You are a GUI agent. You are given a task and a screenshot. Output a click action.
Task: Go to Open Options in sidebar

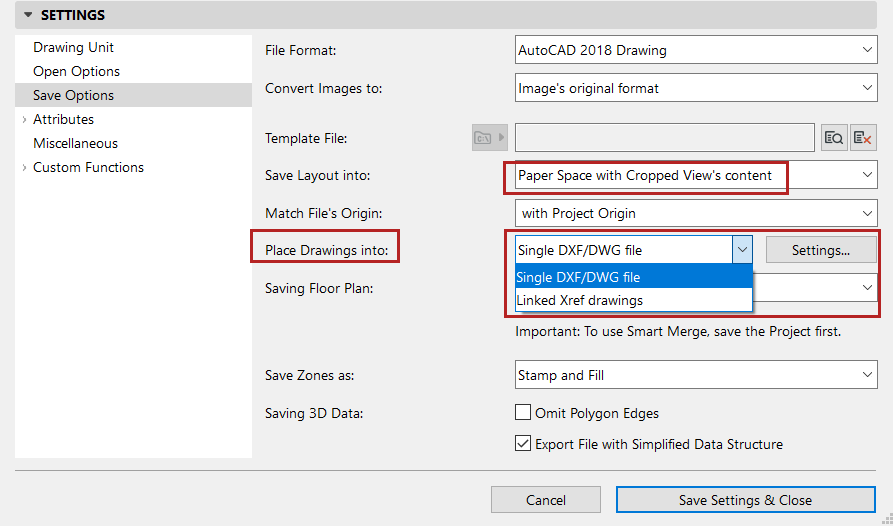(77, 72)
